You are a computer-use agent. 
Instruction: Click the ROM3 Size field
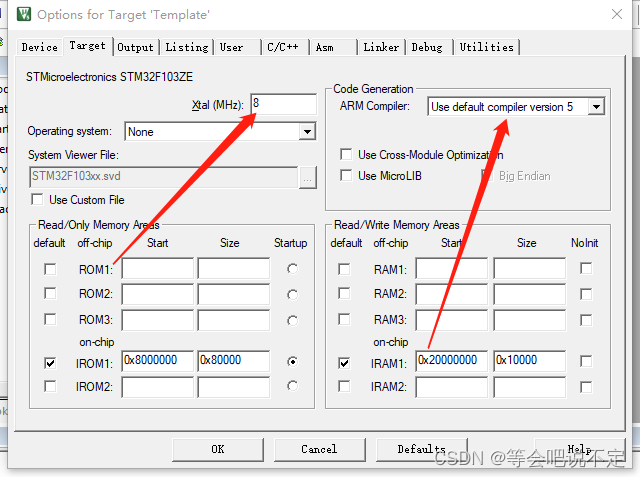pyautogui.click(x=234, y=319)
